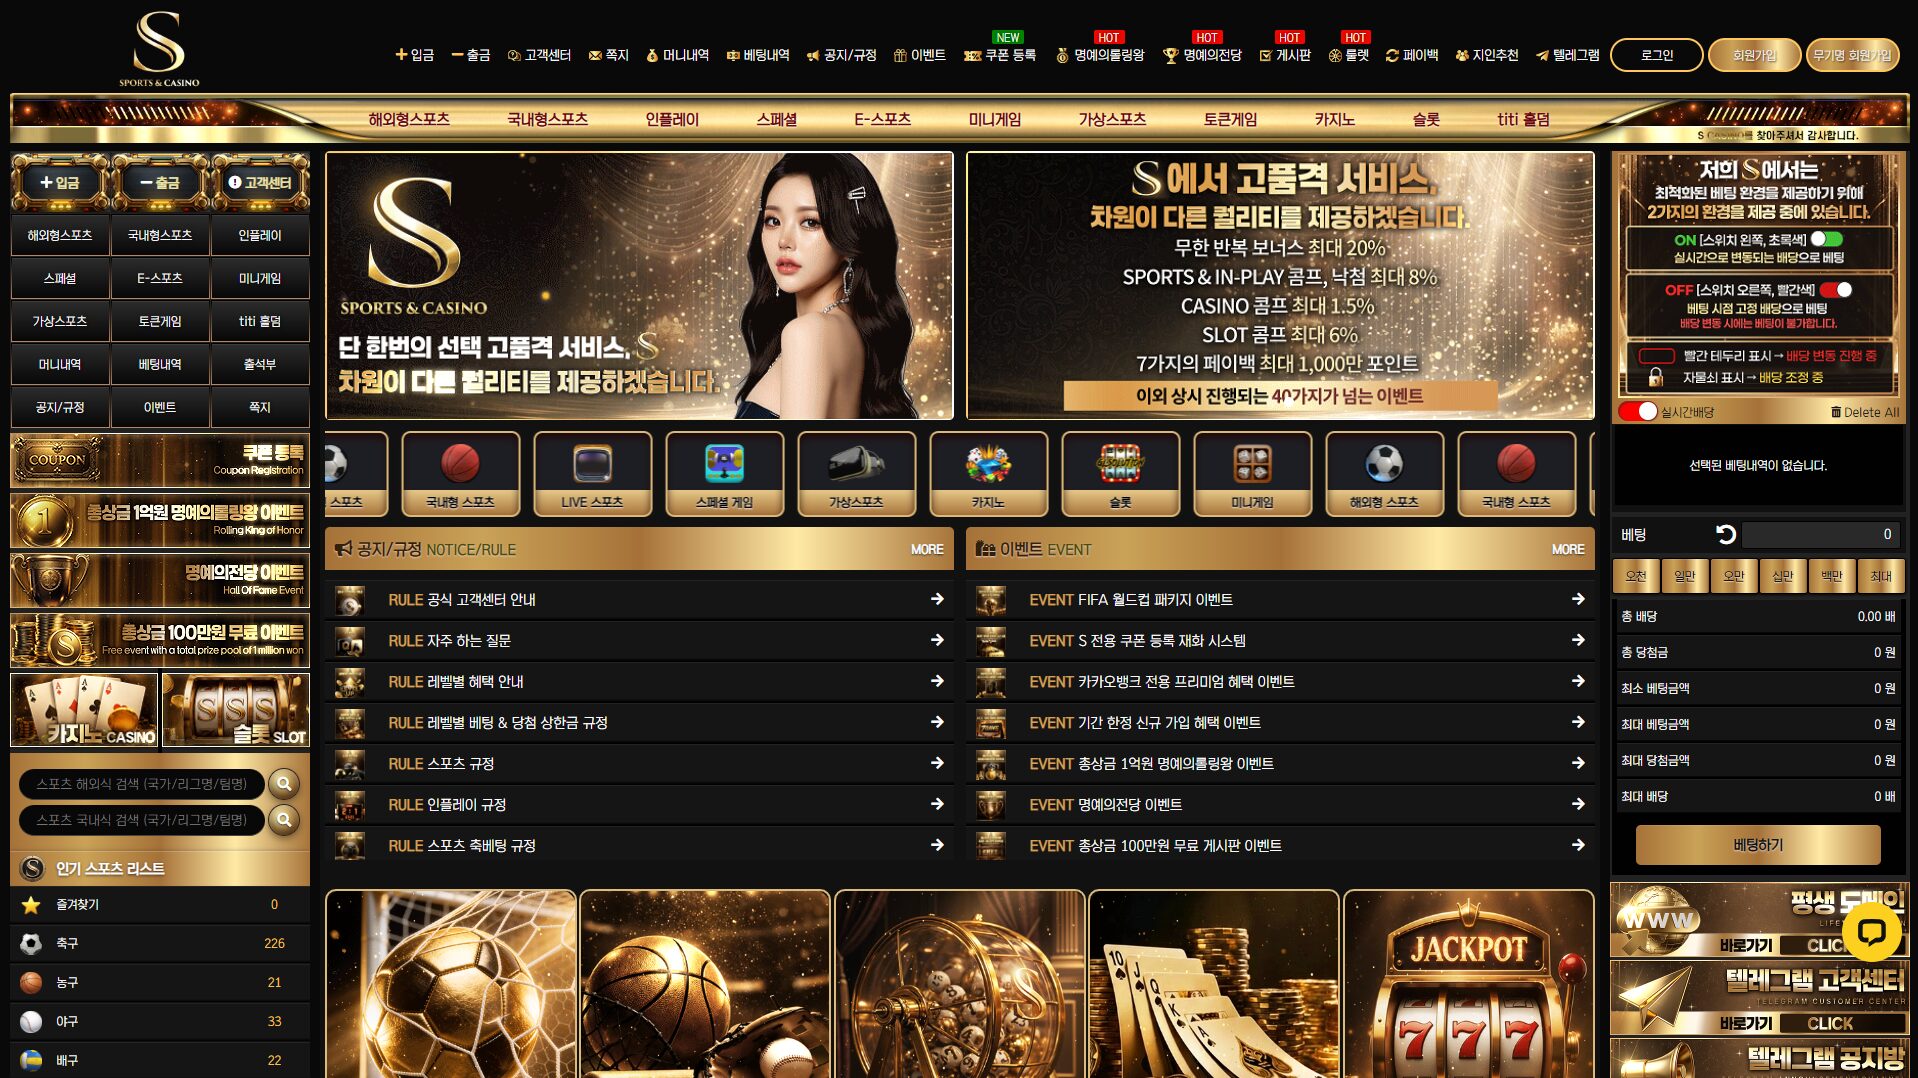The image size is (1918, 1078).
Task: Click the 스포츠 국내식 검색 input field
Action: point(142,820)
